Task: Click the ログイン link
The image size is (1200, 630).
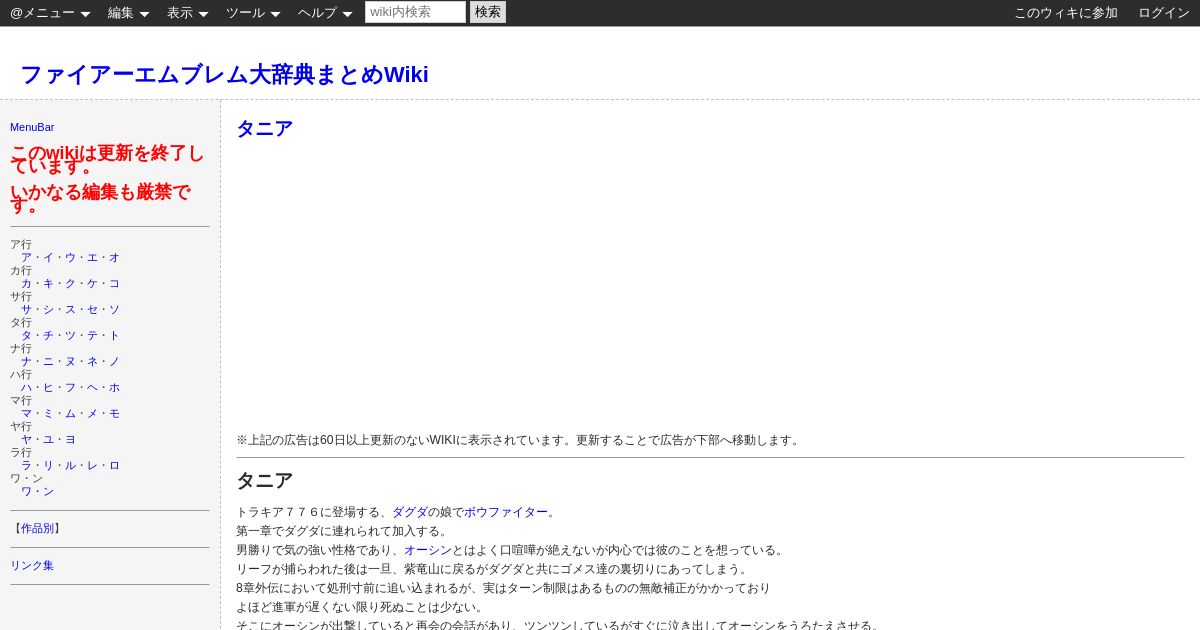Action: 1164,13
